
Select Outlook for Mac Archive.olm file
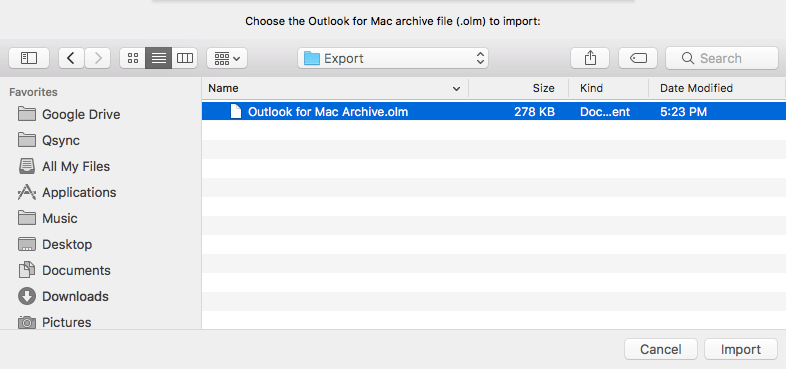494,111
